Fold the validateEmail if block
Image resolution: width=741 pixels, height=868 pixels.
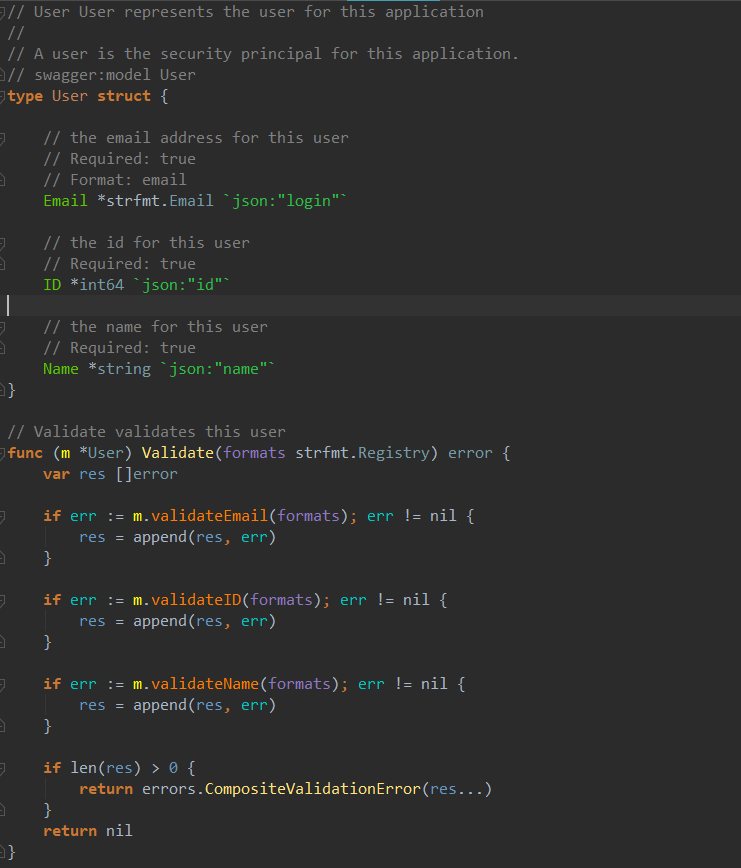[3, 516]
